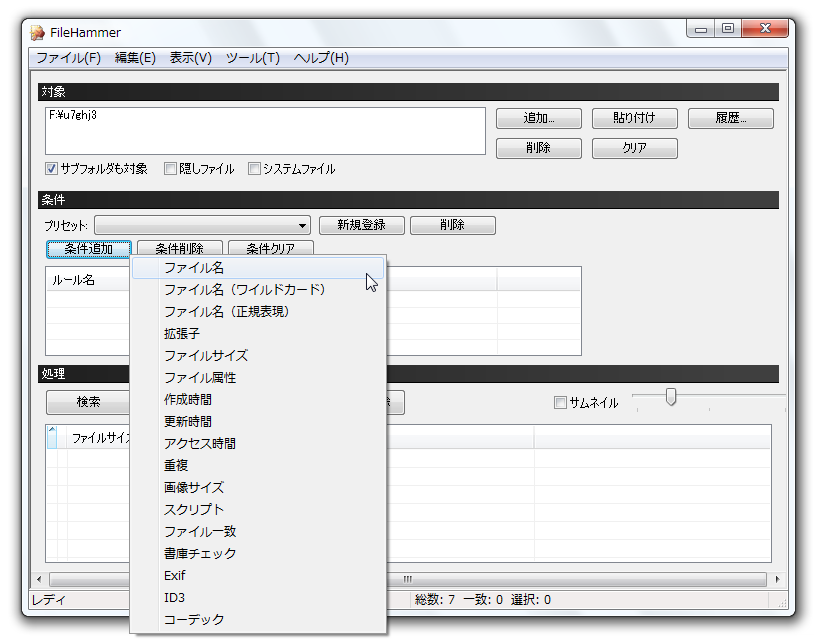817x643 pixels.
Task: Click 削除 button next to 新規登録
Action: pos(452,225)
